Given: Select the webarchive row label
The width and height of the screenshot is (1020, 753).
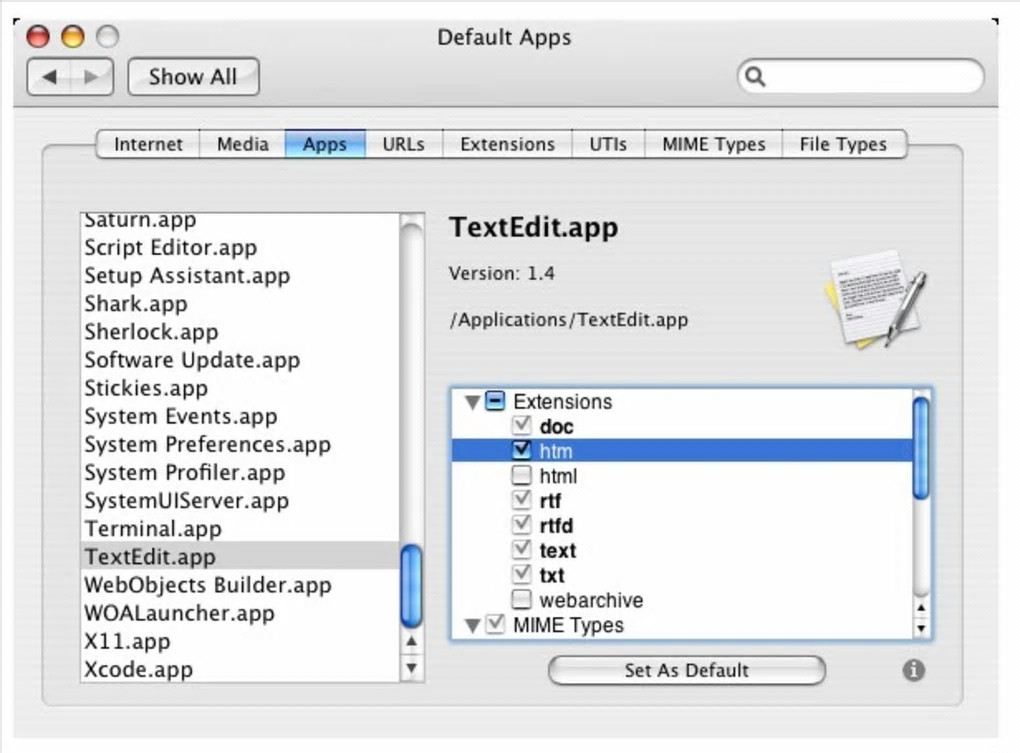Looking at the screenshot, I should coord(591,600).
